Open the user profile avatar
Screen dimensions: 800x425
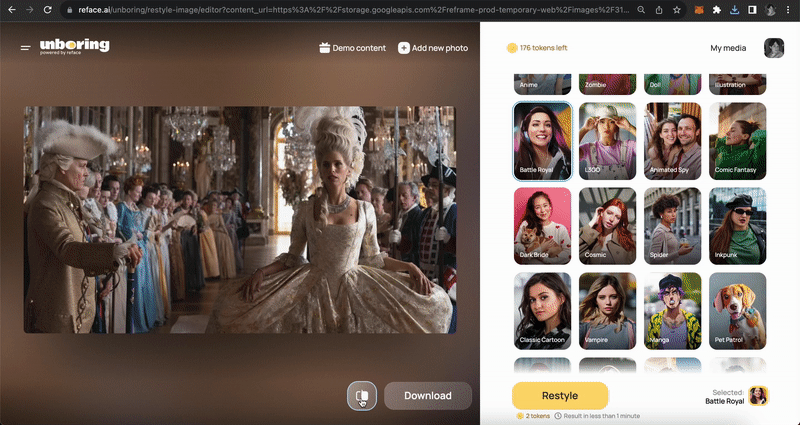point(773,48)
